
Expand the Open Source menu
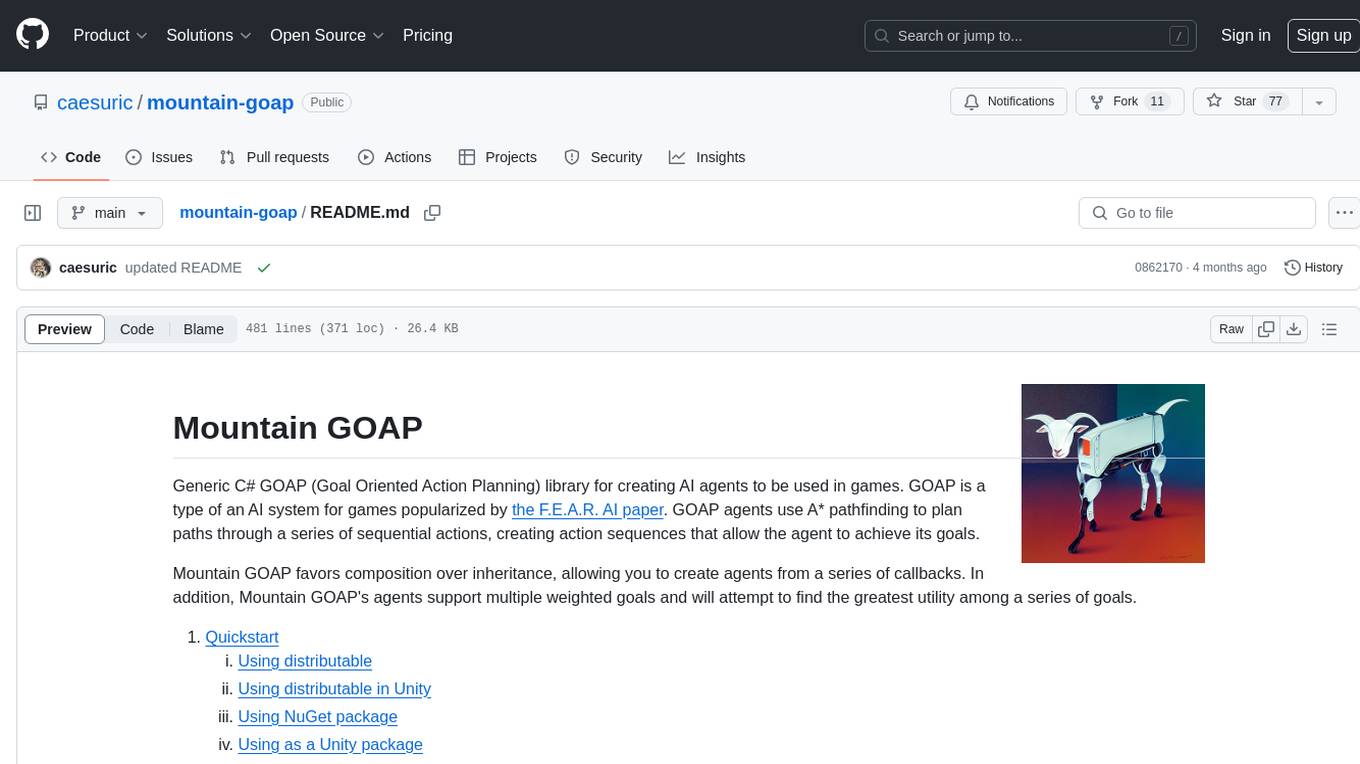click(x=327, y=35)
